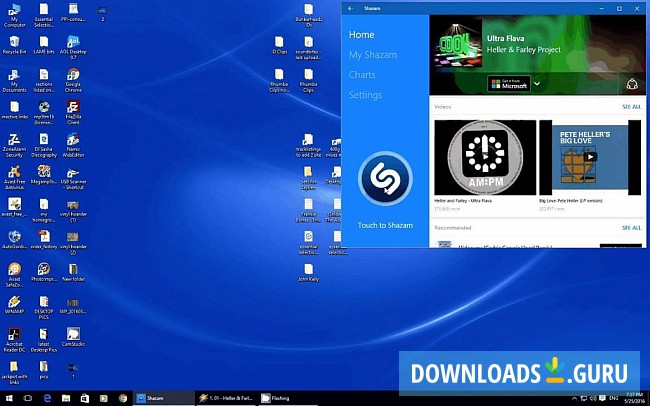Select the Avast Free Antivirus icon

15,177
